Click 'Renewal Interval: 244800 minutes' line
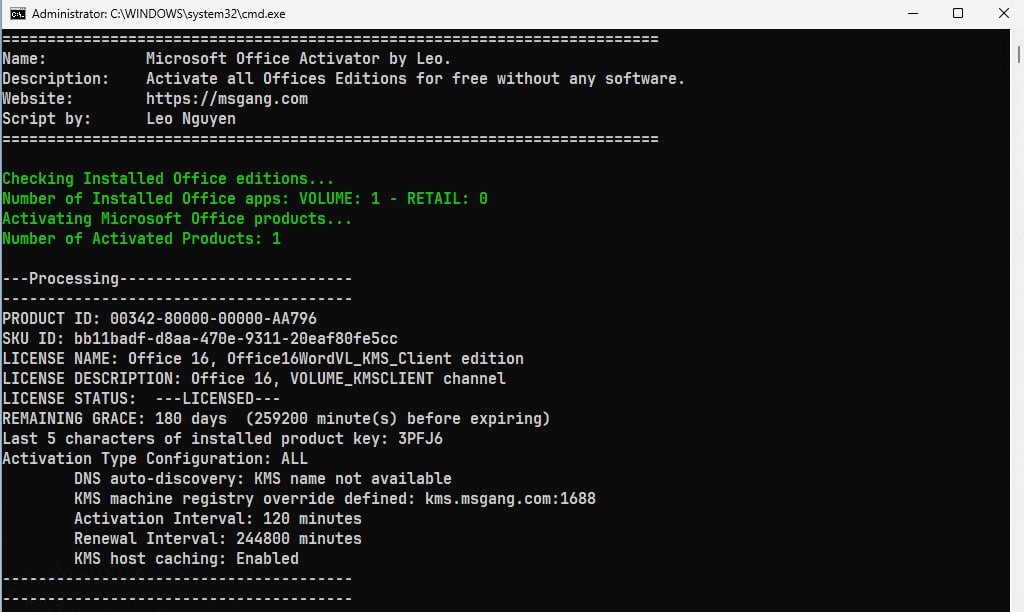This screenshot has height=612, width=1024. [x=217, y=539]
